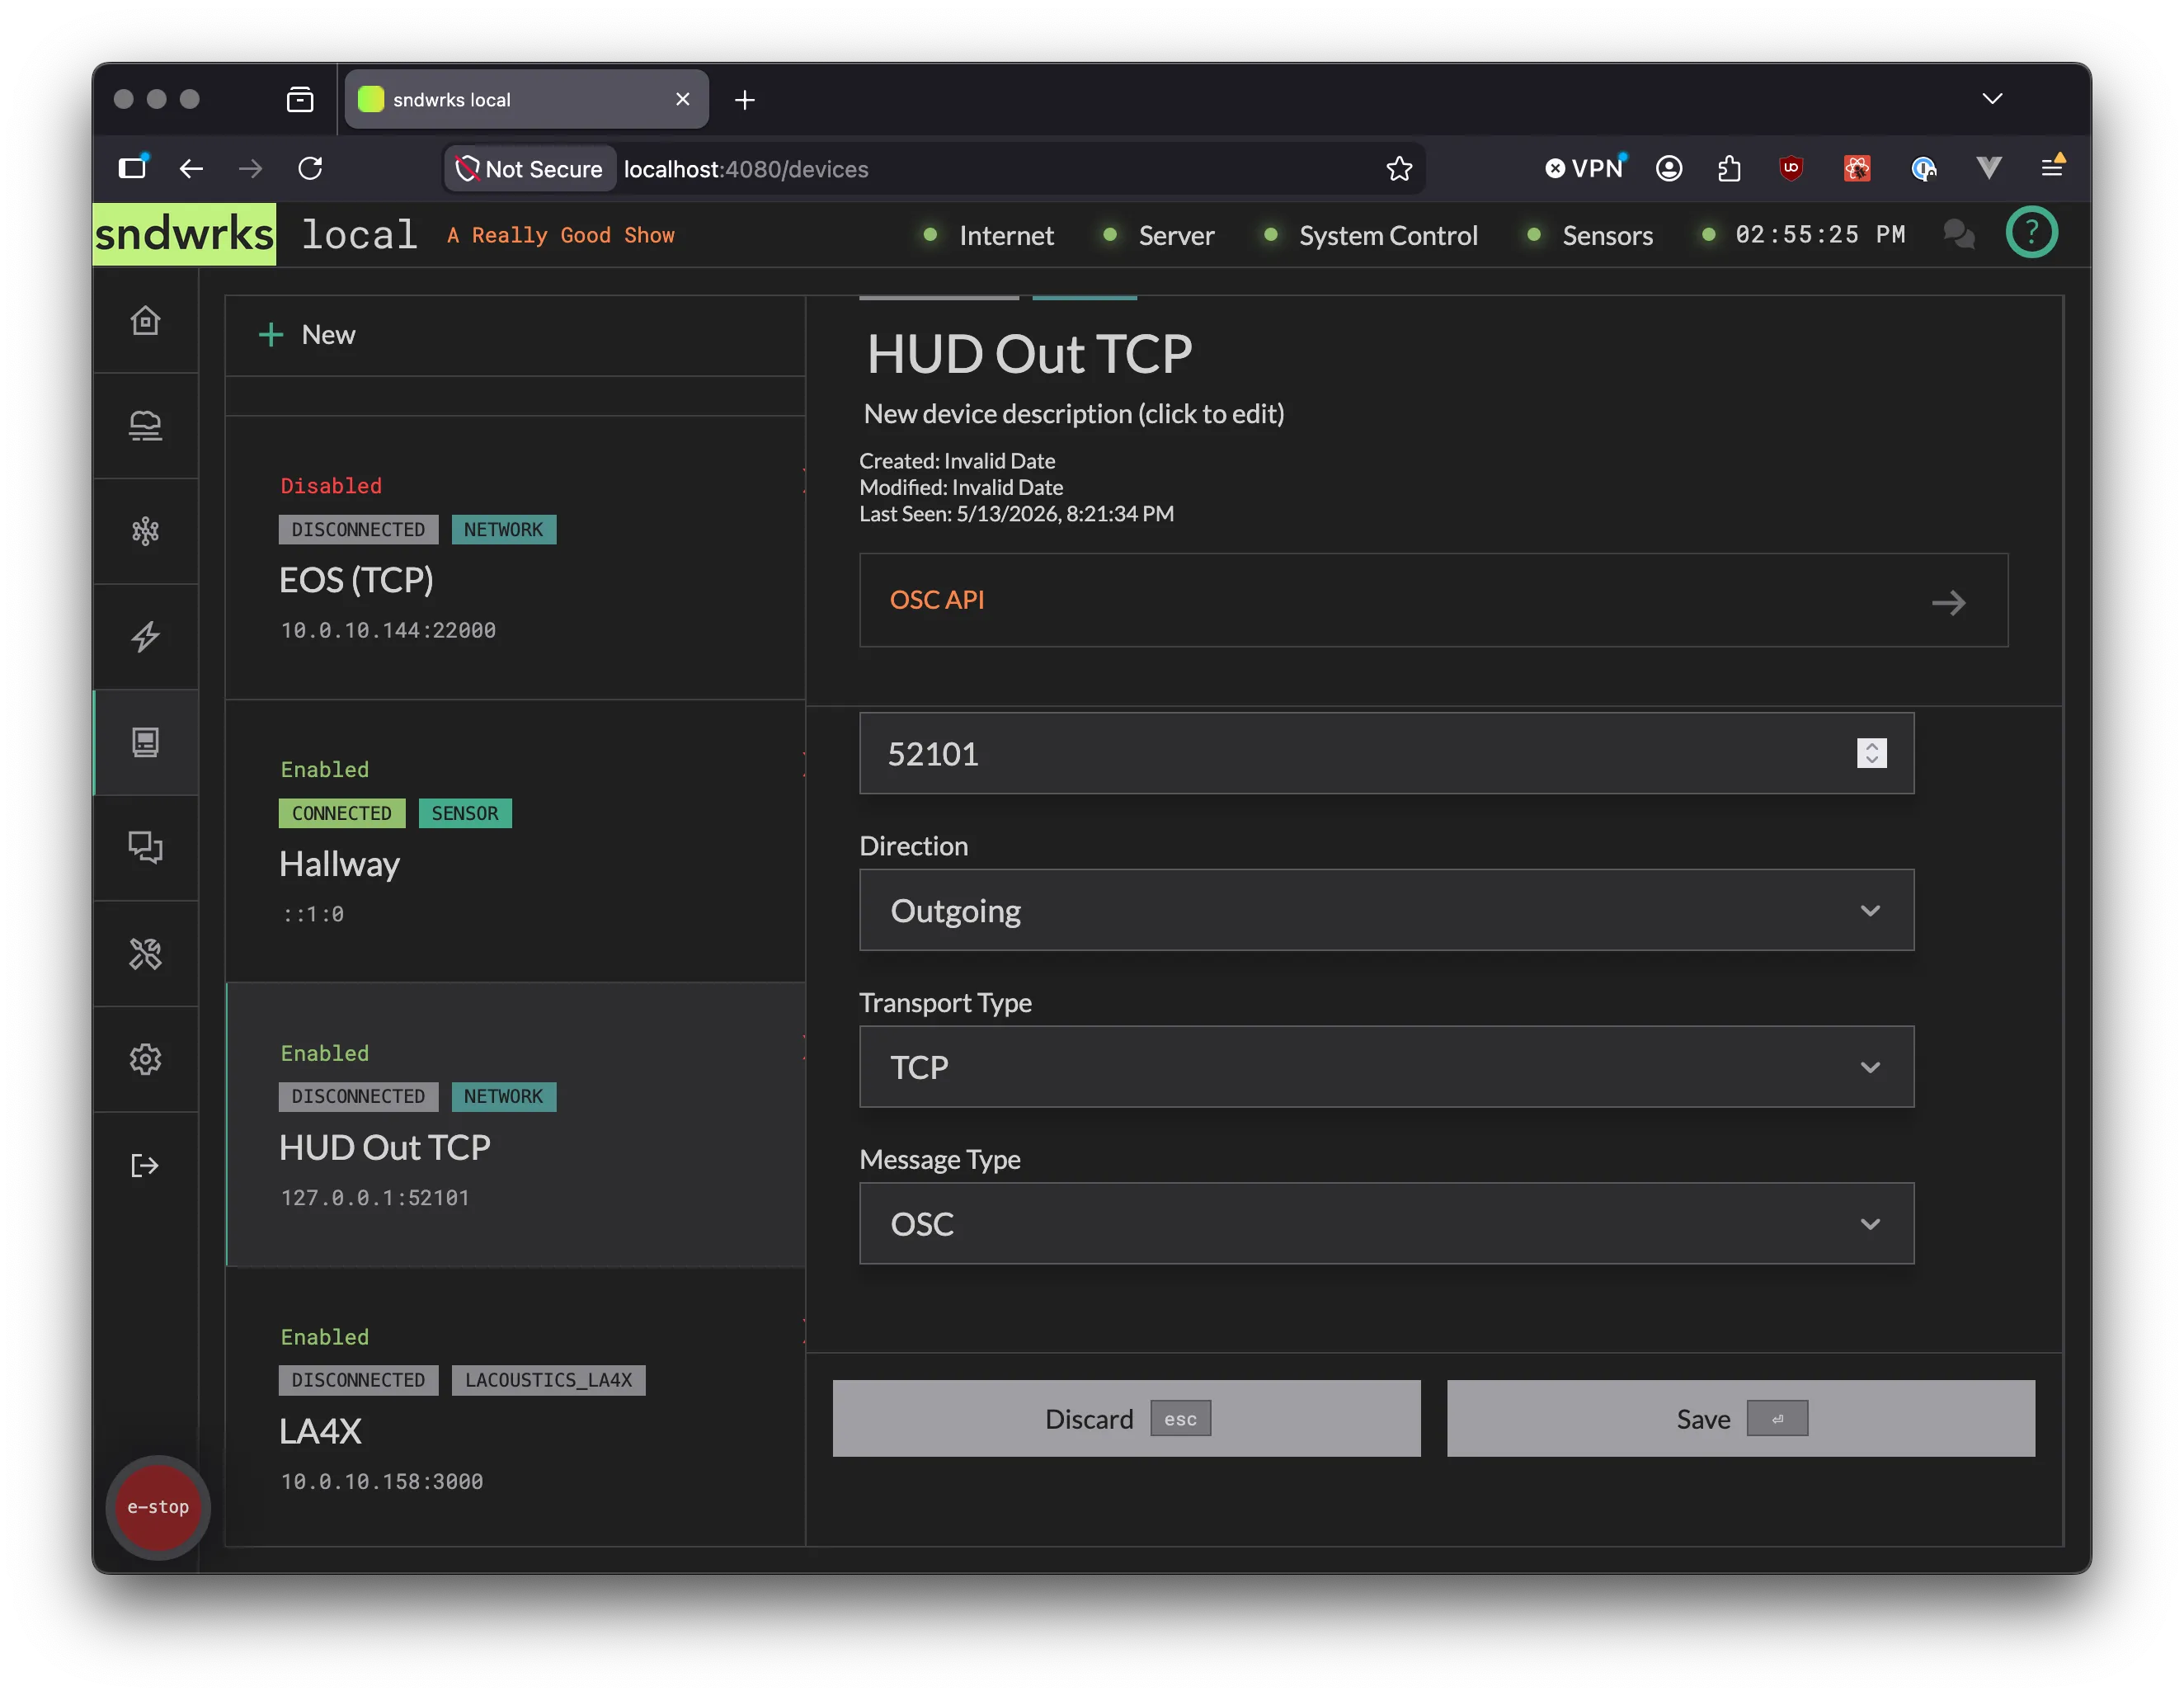2184x1696 pixels.
Task: Click the Save button
Action: click(x=1740, y=1418)
